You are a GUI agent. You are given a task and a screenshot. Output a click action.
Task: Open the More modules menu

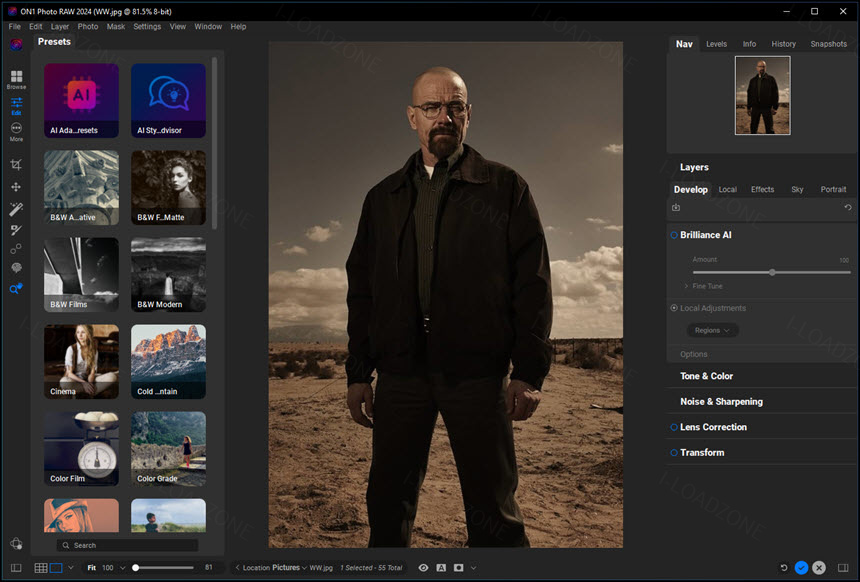tap(16, 132)
